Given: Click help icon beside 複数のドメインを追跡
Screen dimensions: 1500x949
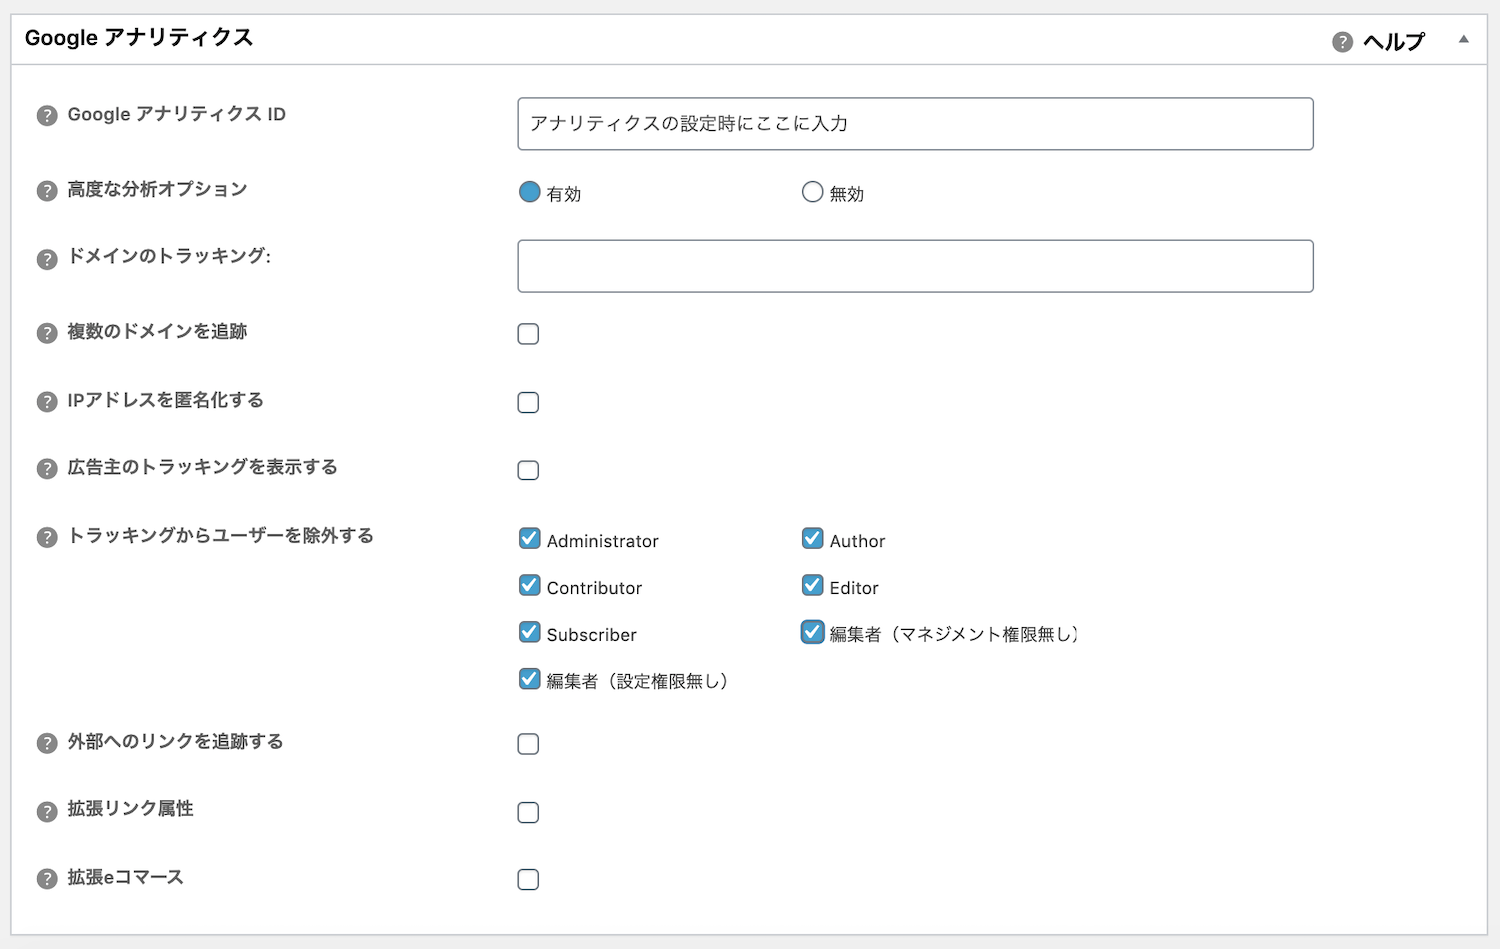Looking at the screenshot, I should click(x=47, y=333).
